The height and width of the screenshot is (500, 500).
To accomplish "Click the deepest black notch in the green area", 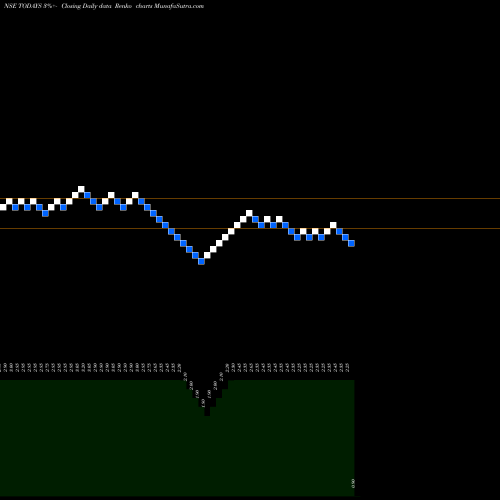I will pos(207,411).
